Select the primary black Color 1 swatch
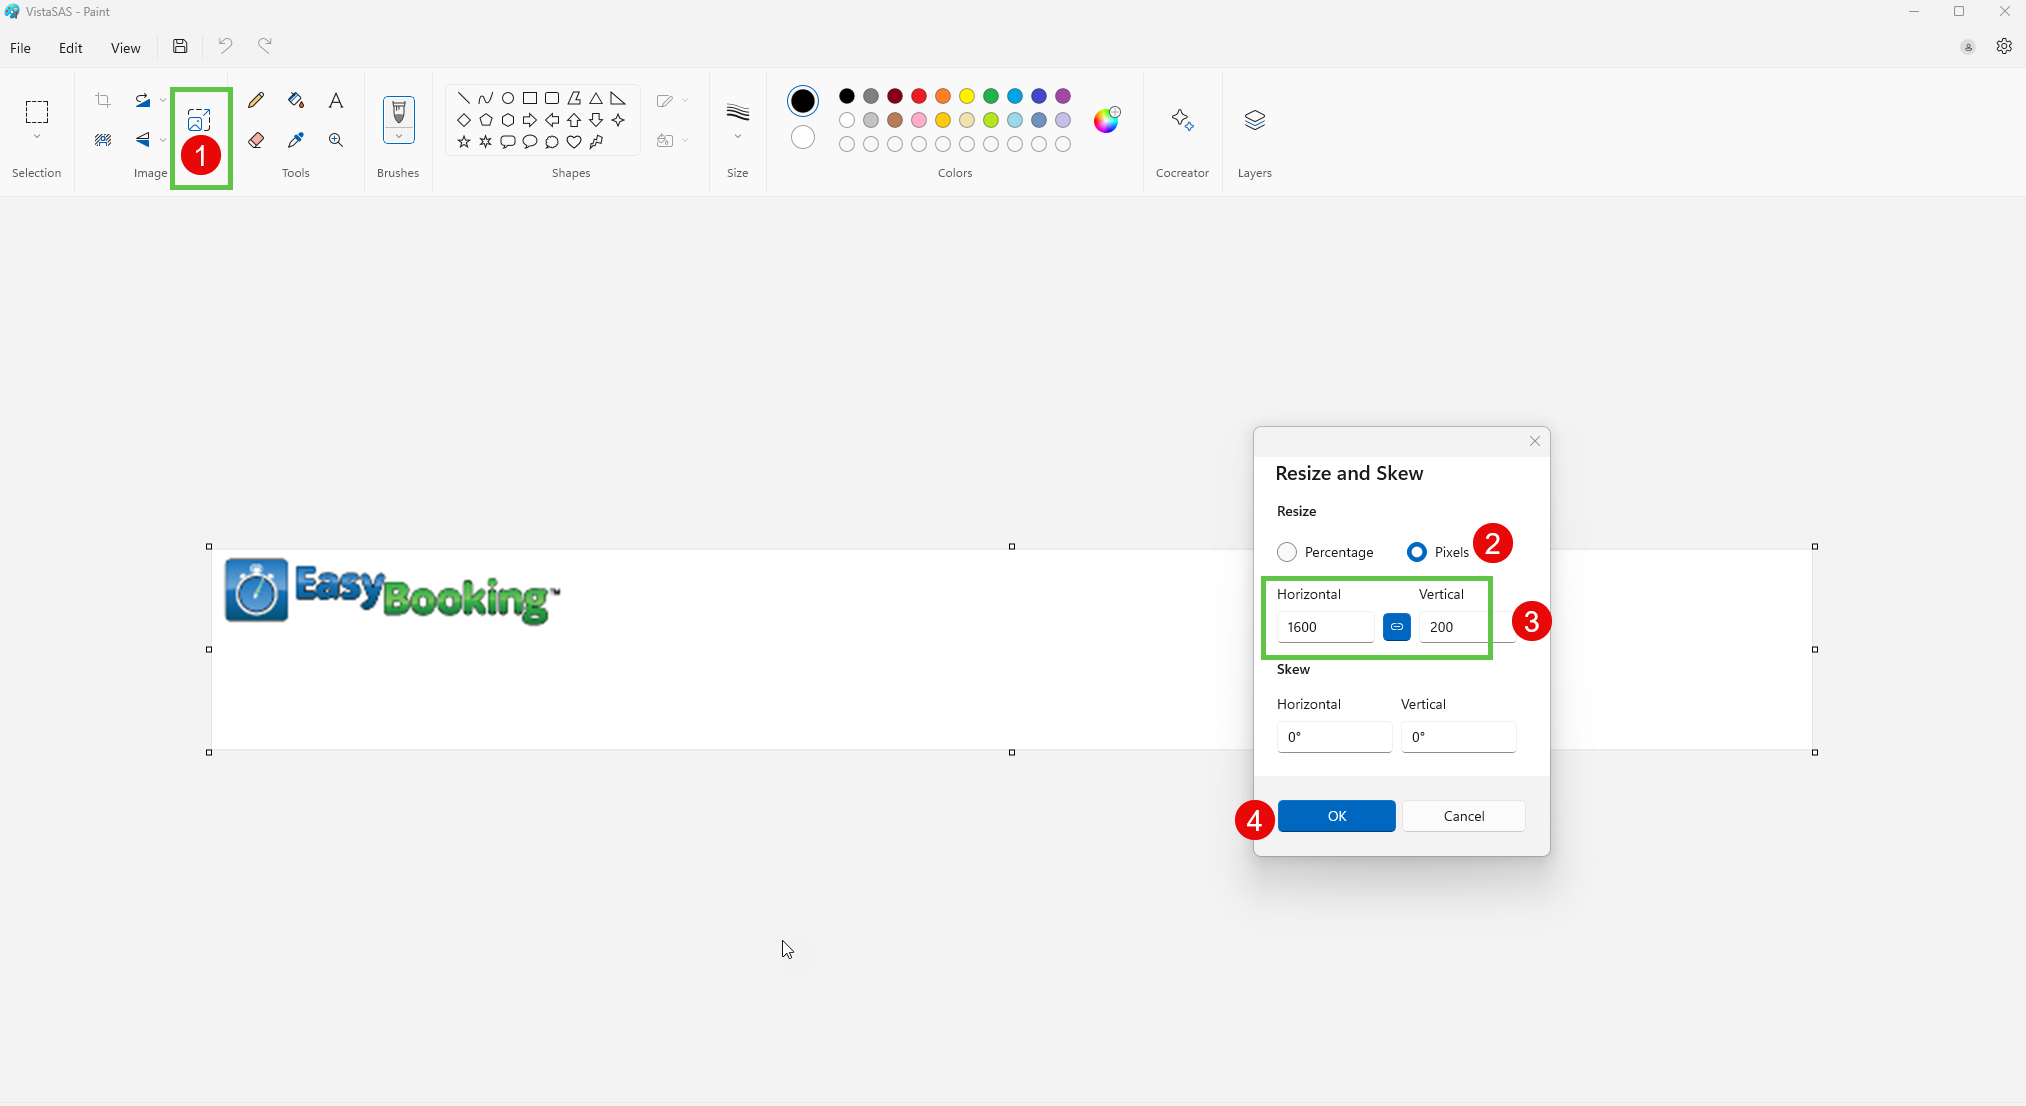 click(803, 100)
